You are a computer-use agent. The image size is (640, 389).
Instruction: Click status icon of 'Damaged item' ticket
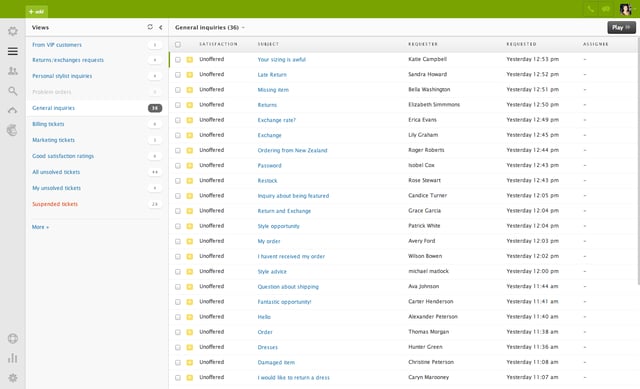(x=190, y=362)
